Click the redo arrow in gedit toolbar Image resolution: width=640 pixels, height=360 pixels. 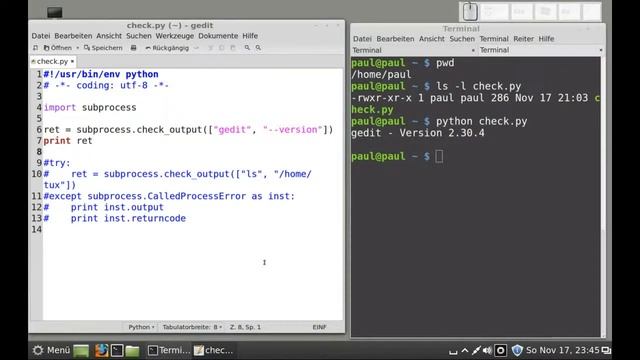tap(196, 48)
